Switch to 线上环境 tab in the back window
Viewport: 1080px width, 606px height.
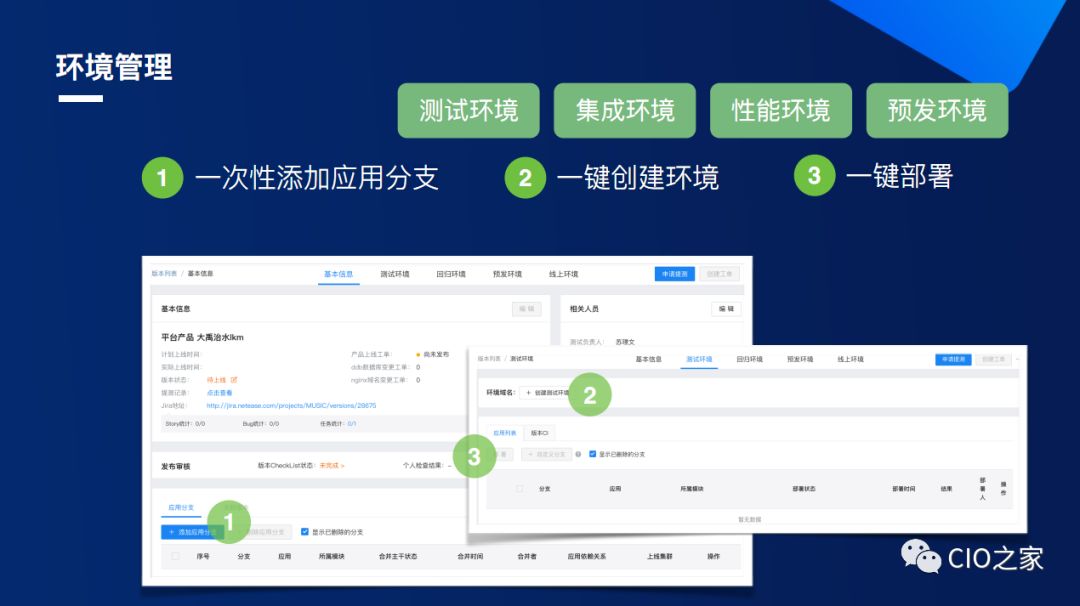pos(563,274)
